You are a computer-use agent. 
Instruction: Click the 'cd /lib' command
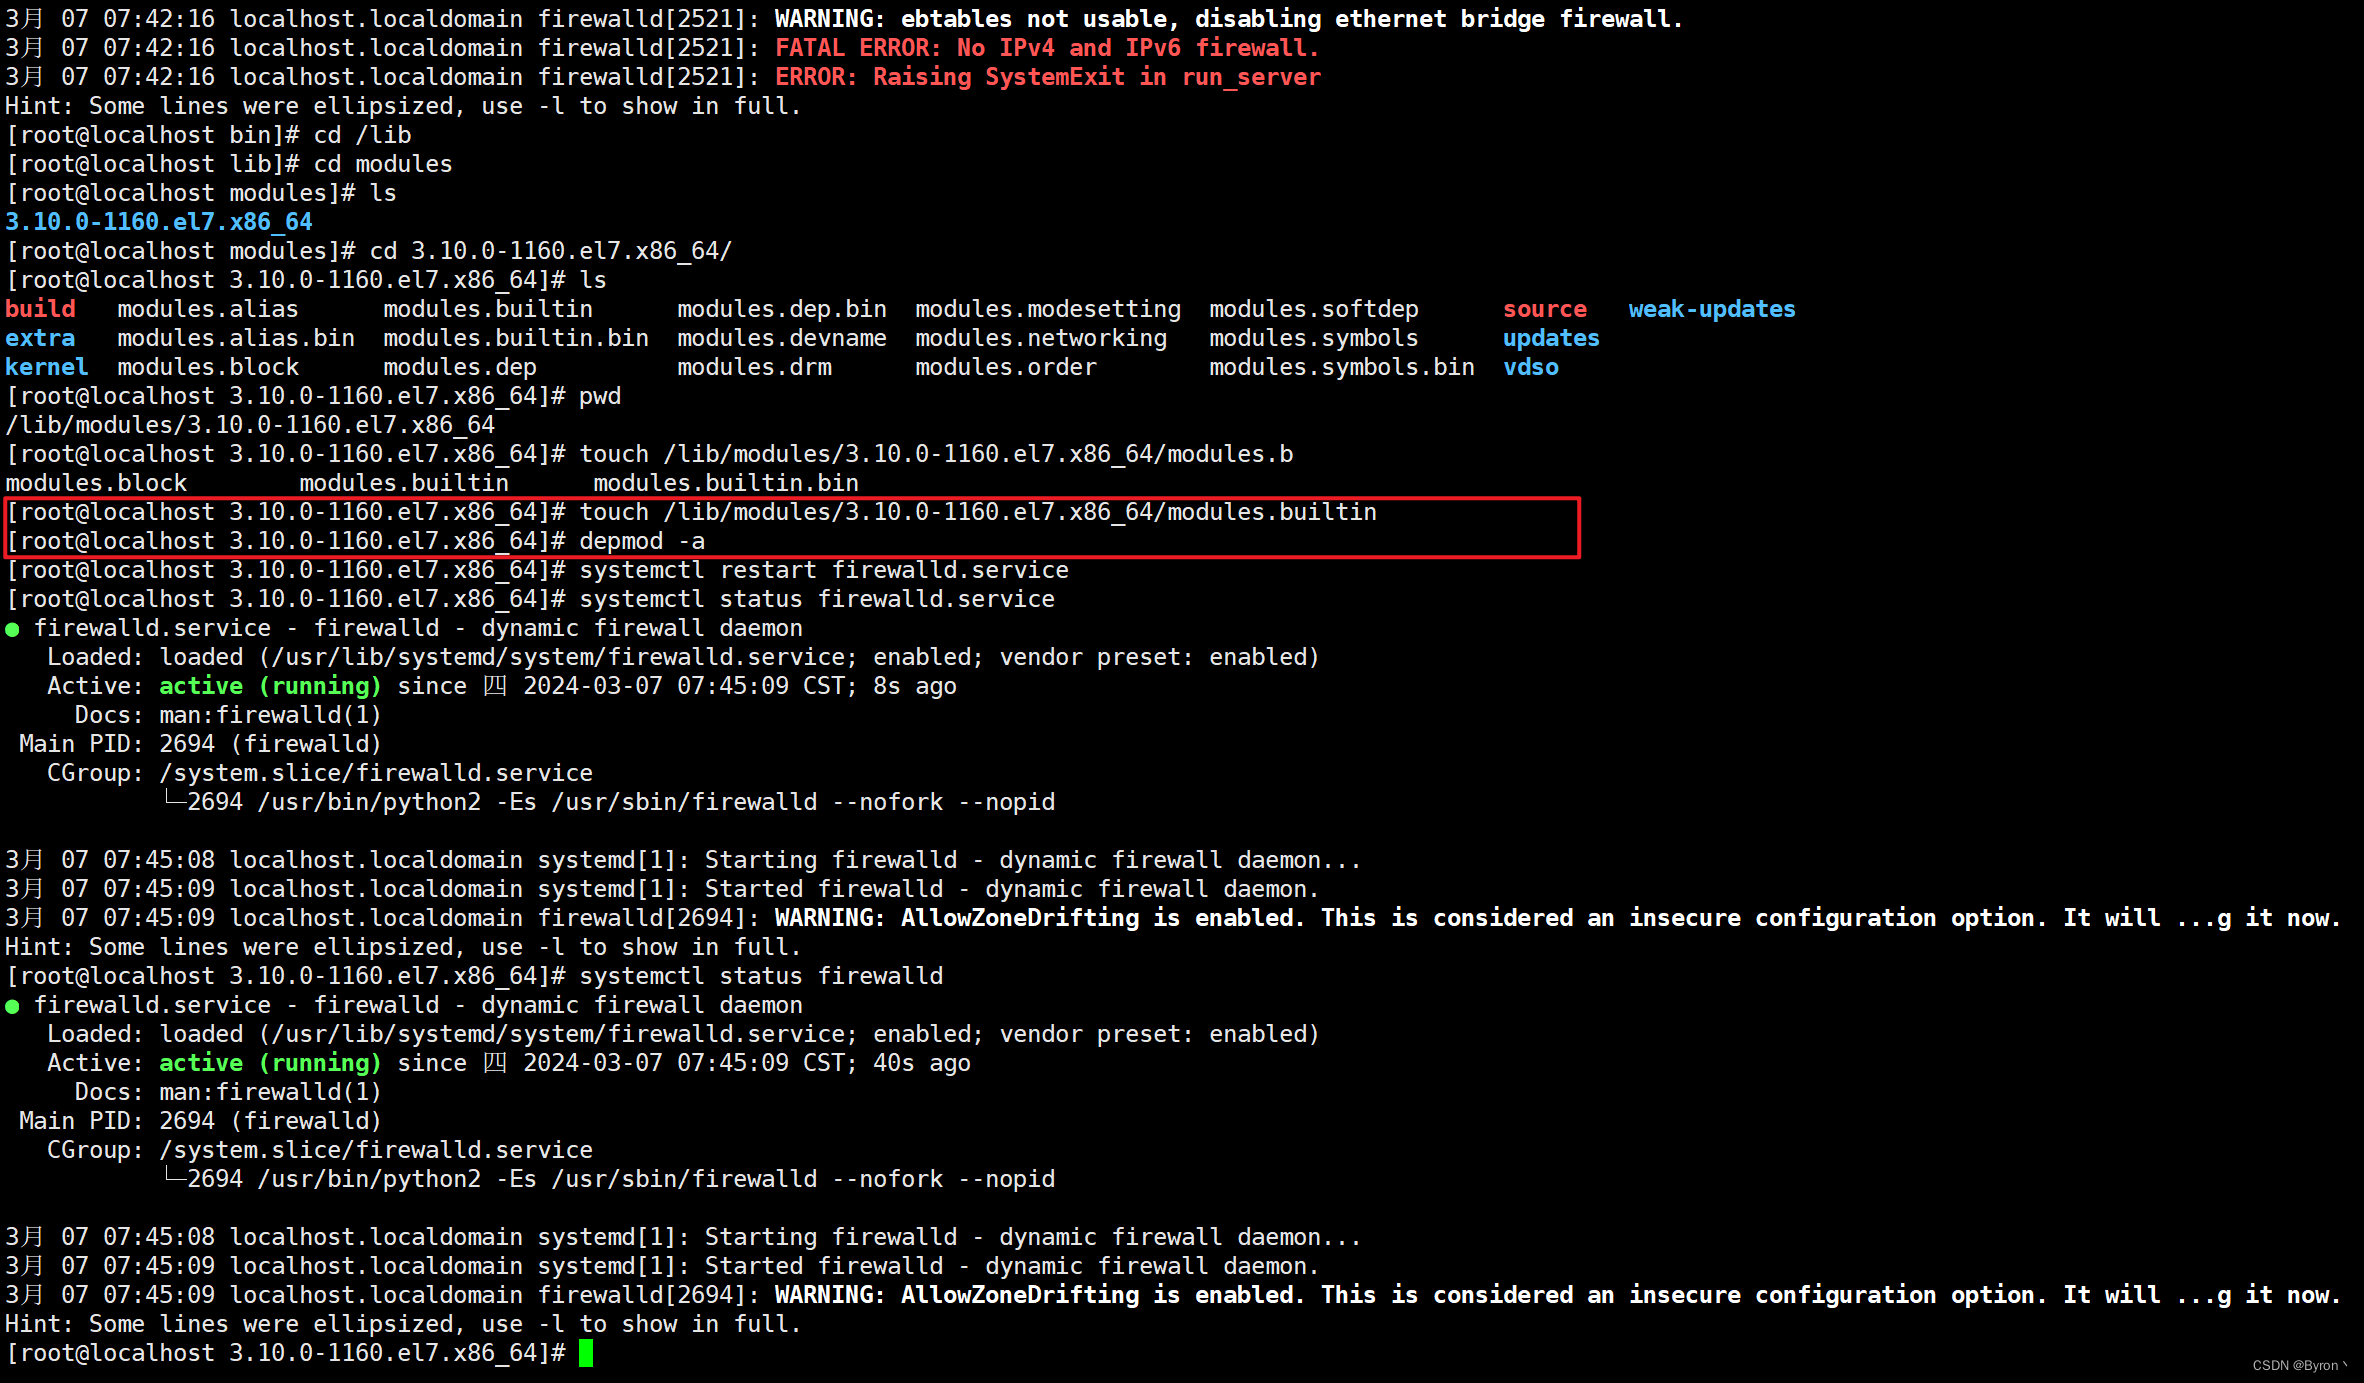coord(362,135)
